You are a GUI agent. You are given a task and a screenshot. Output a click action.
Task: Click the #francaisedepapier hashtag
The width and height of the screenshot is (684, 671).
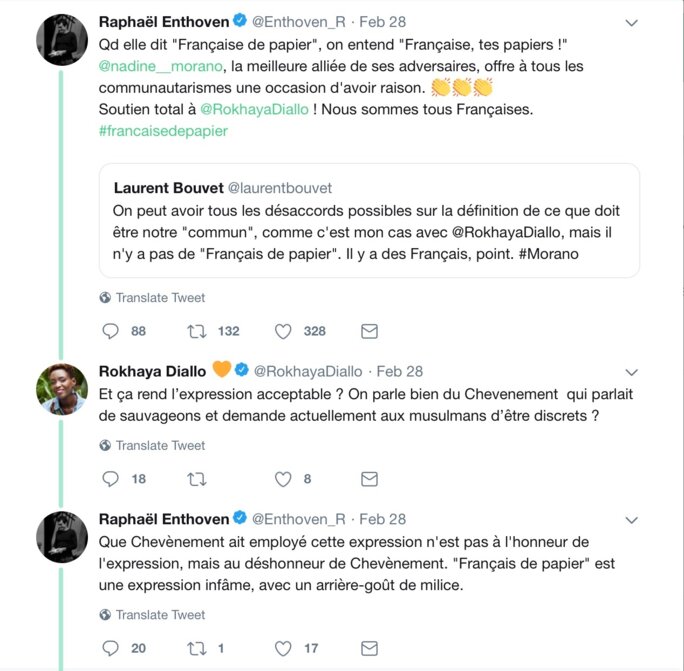(x=163, y=131)
